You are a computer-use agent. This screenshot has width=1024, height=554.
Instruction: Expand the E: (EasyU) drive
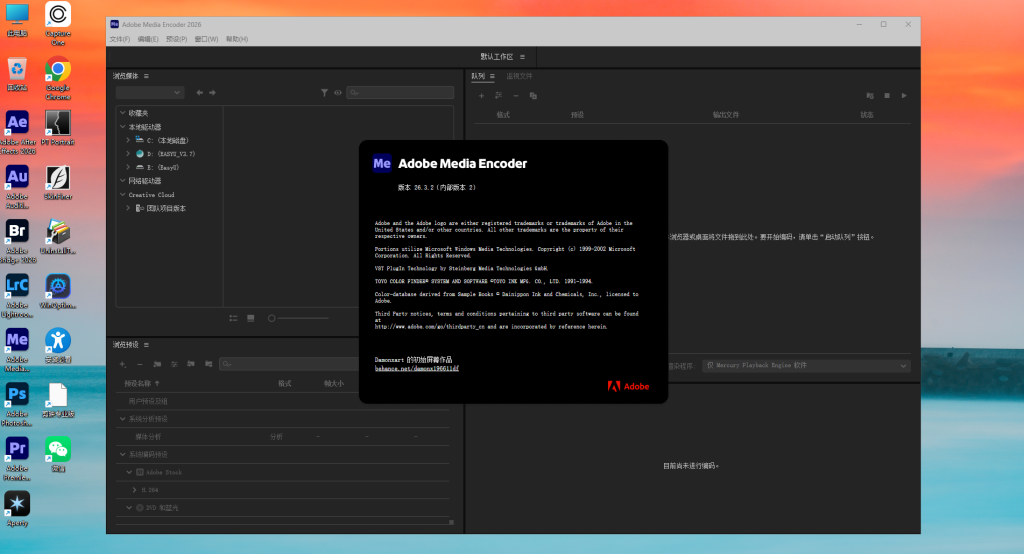pyautogui.click(x=128, y=167)
